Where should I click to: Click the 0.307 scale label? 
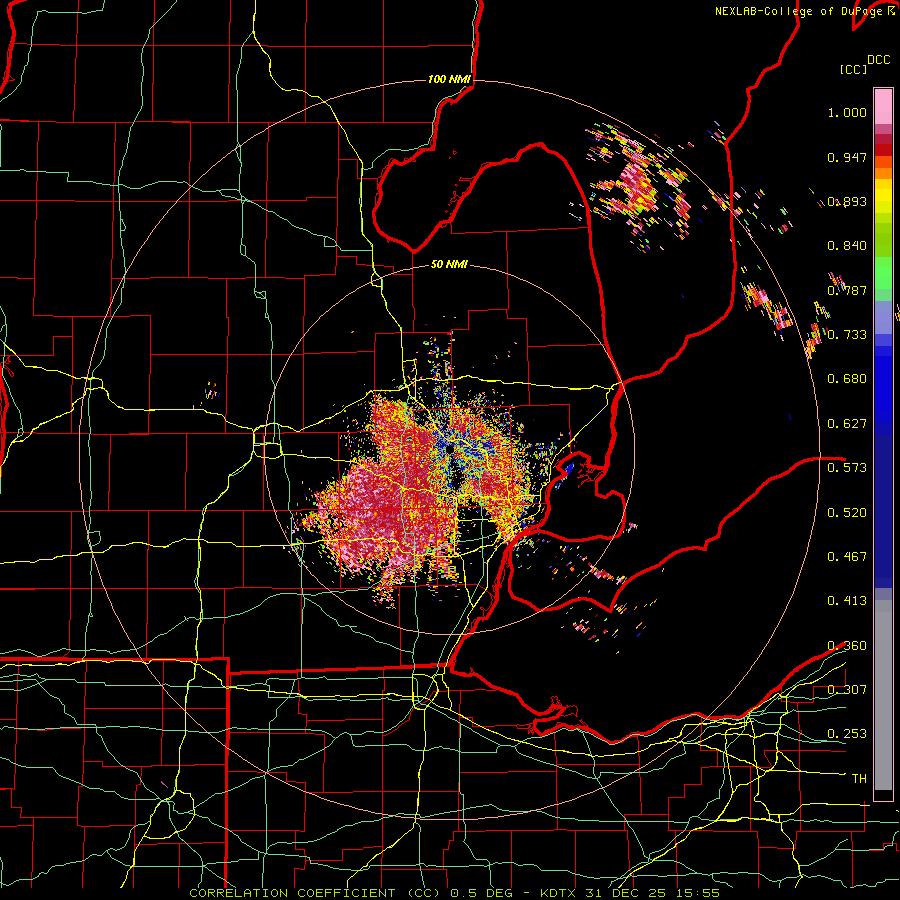[847, 690]
